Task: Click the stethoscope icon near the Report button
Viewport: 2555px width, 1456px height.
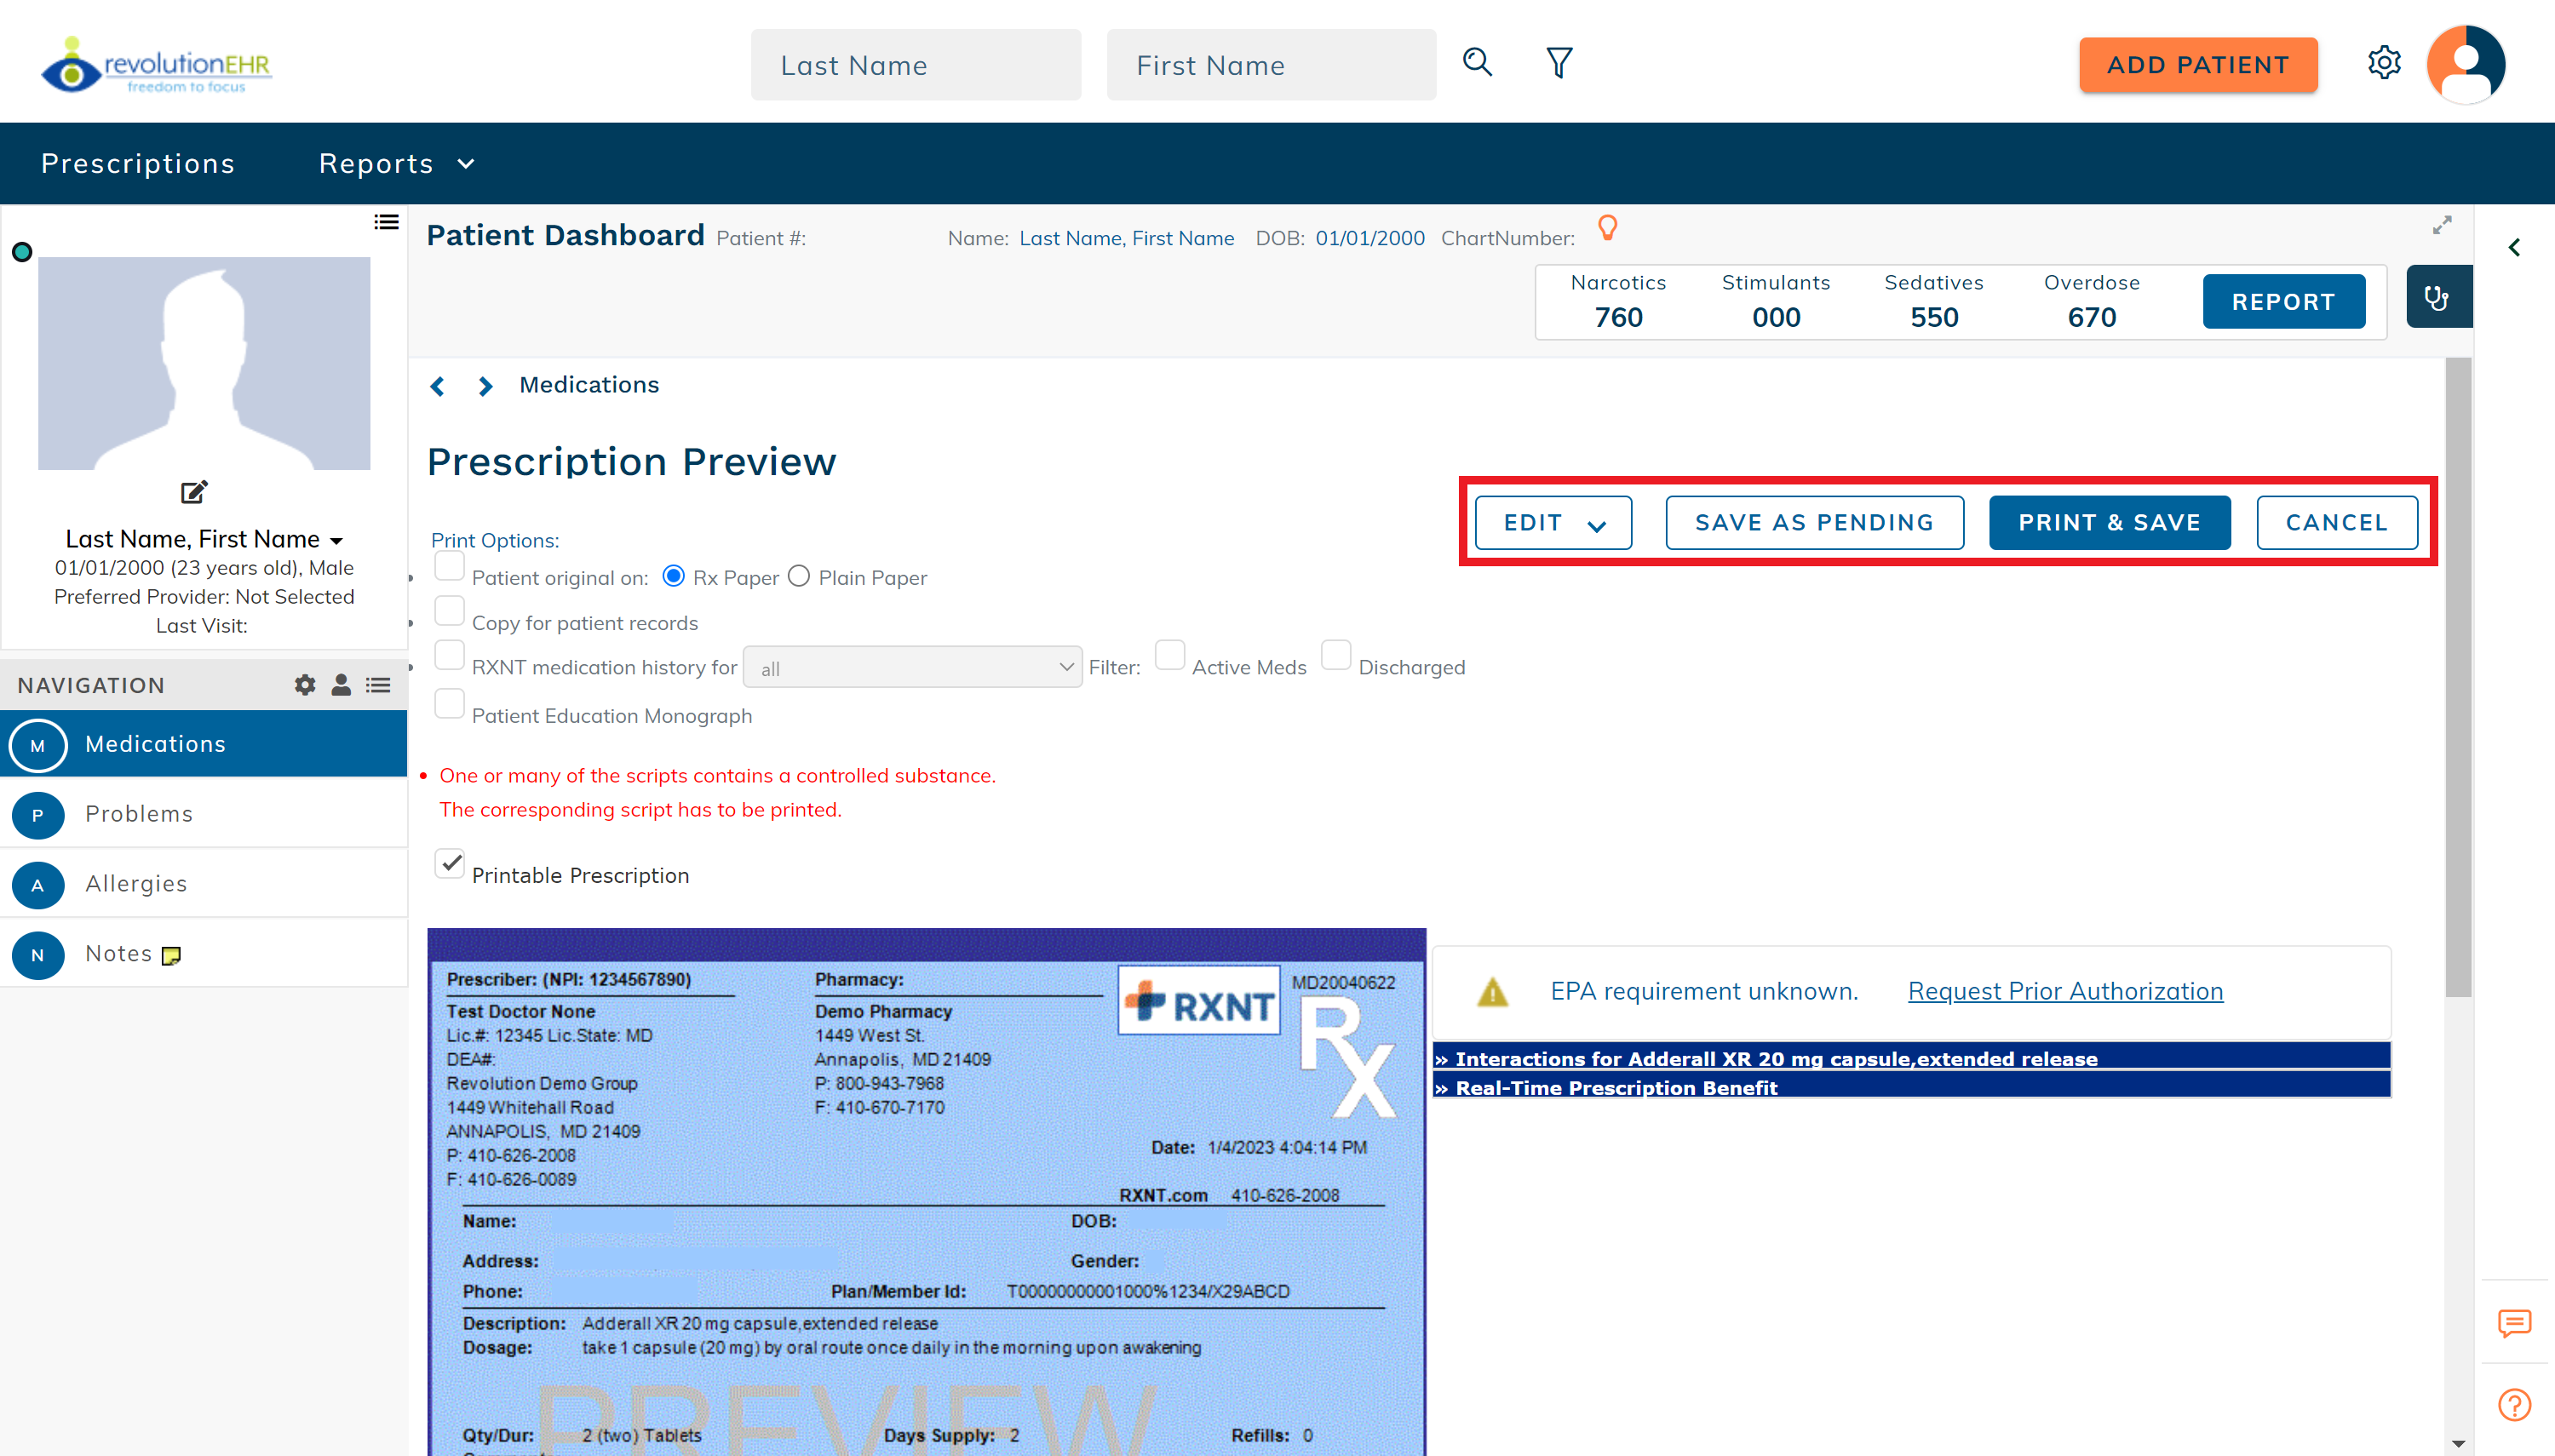Action: pyautogui.click(x=2438, y=297)
